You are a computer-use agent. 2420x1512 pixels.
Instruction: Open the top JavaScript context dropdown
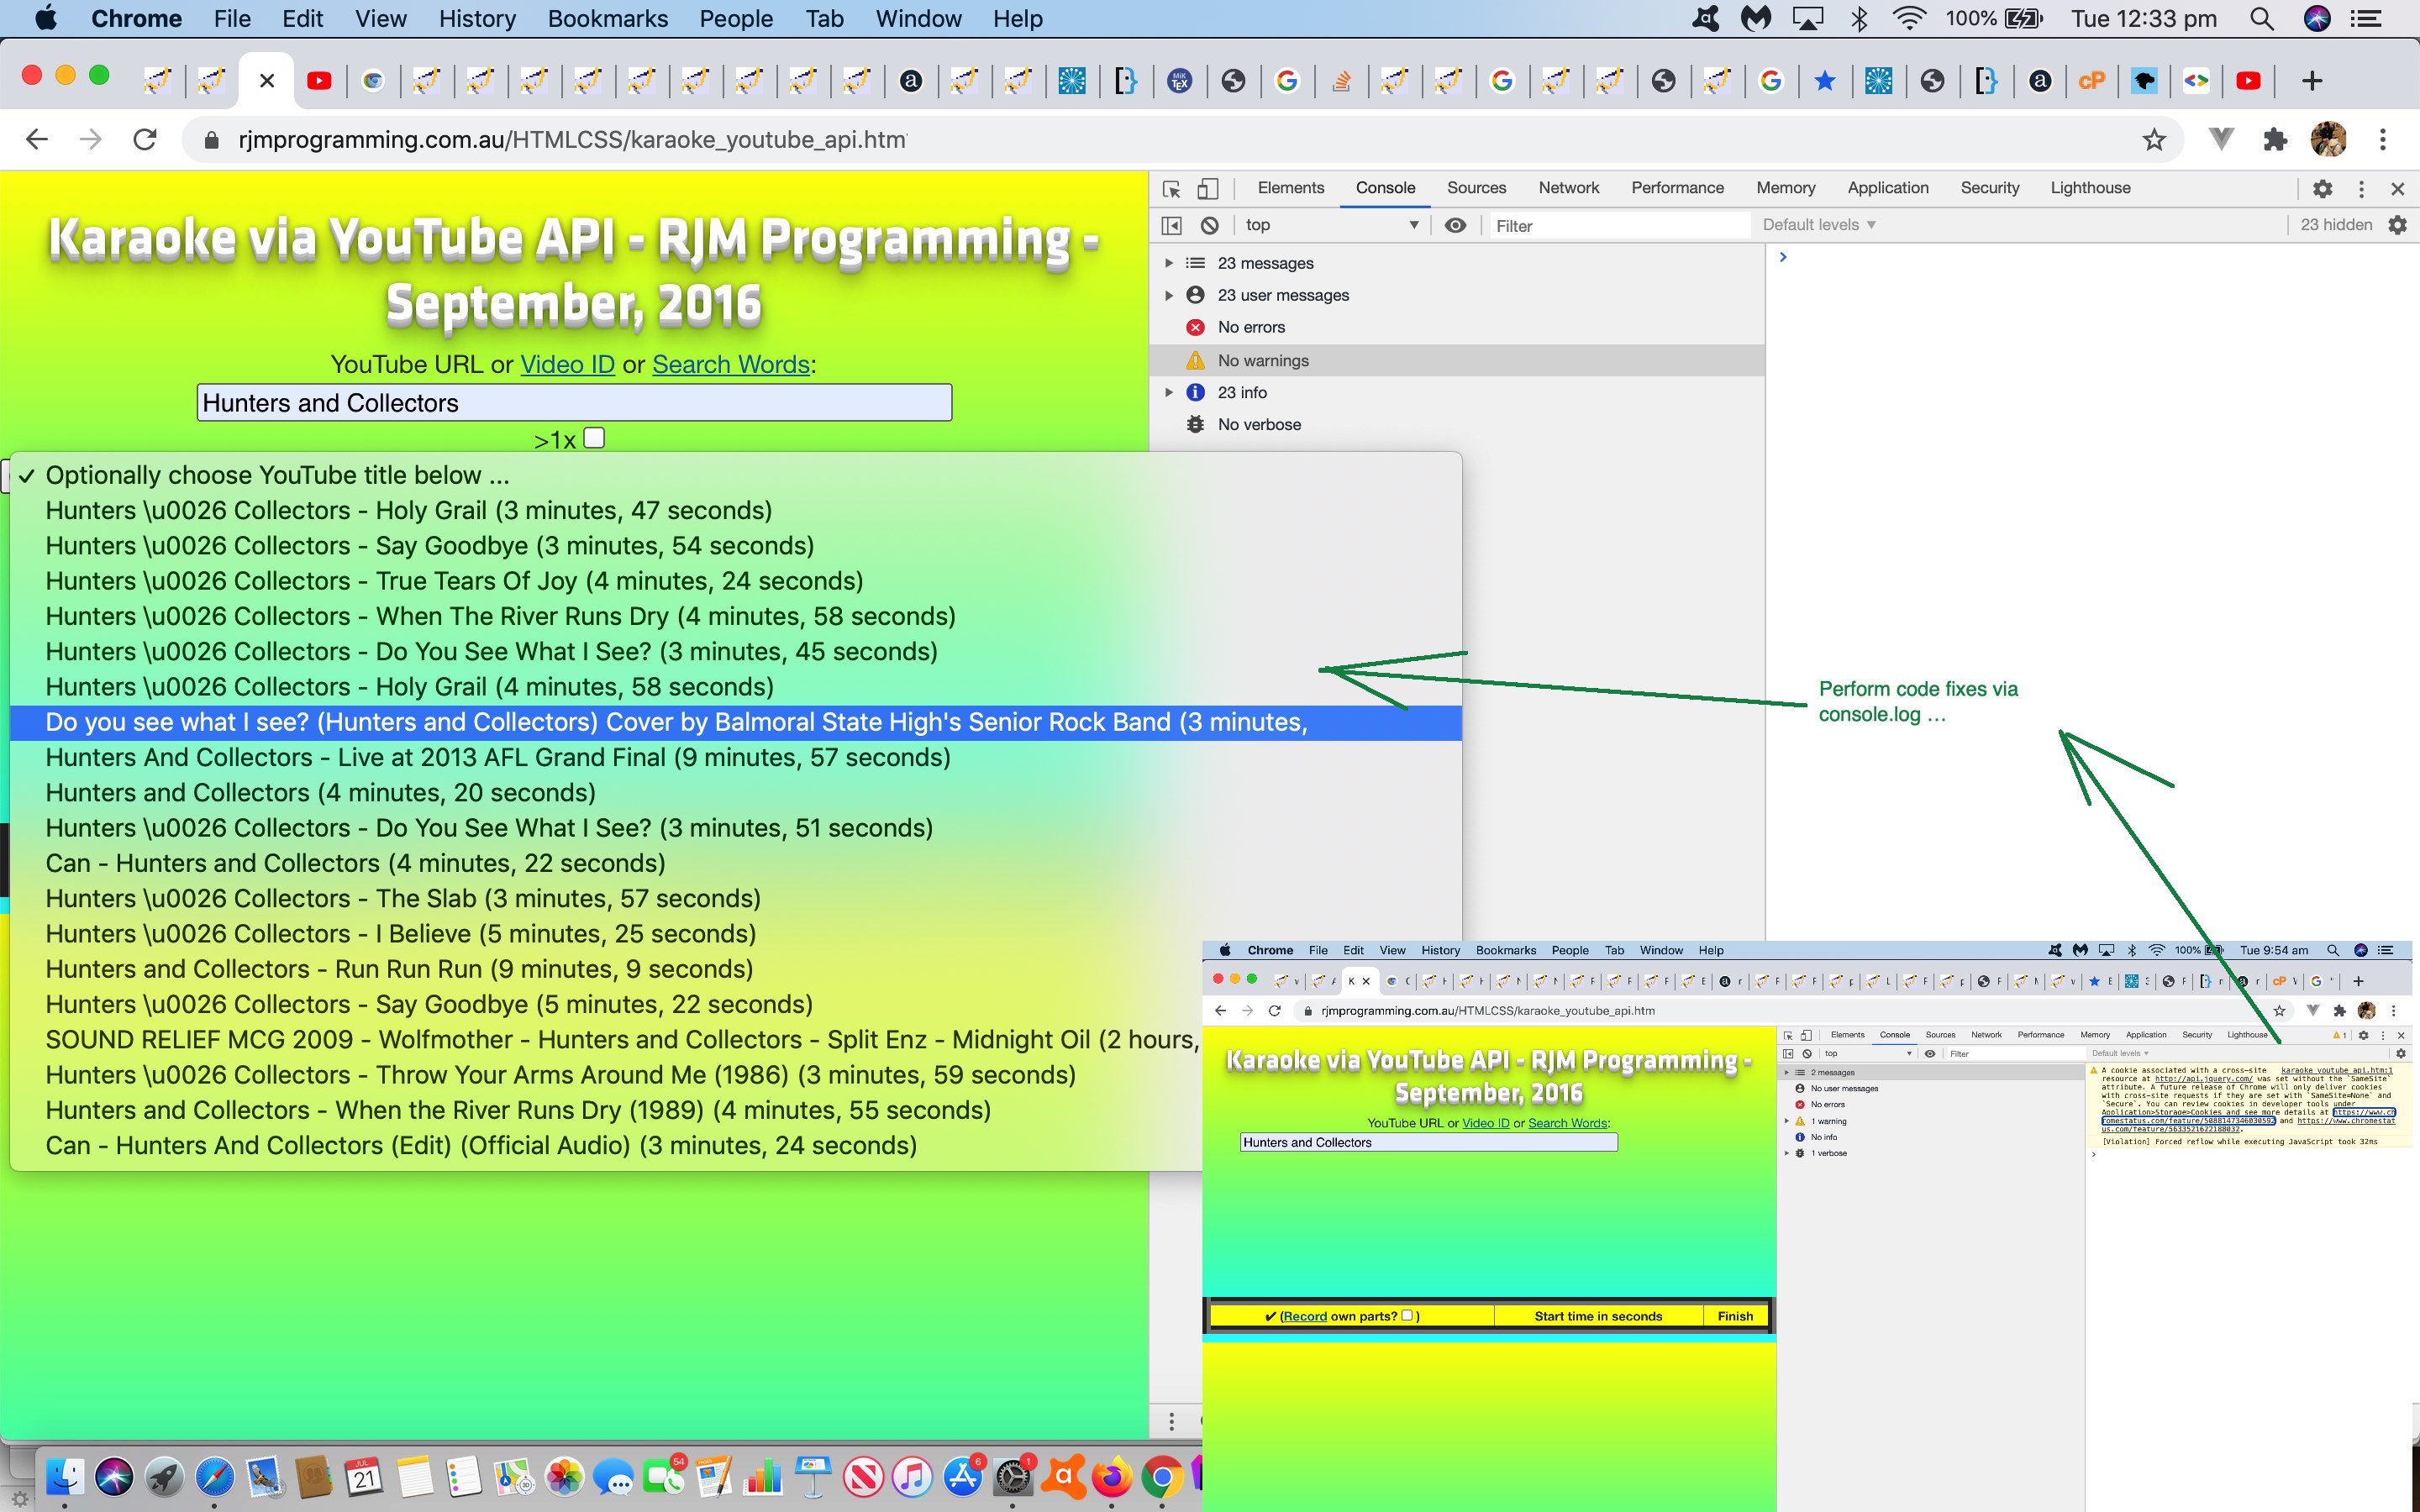pyautogui.click(x=1331, y=225)
